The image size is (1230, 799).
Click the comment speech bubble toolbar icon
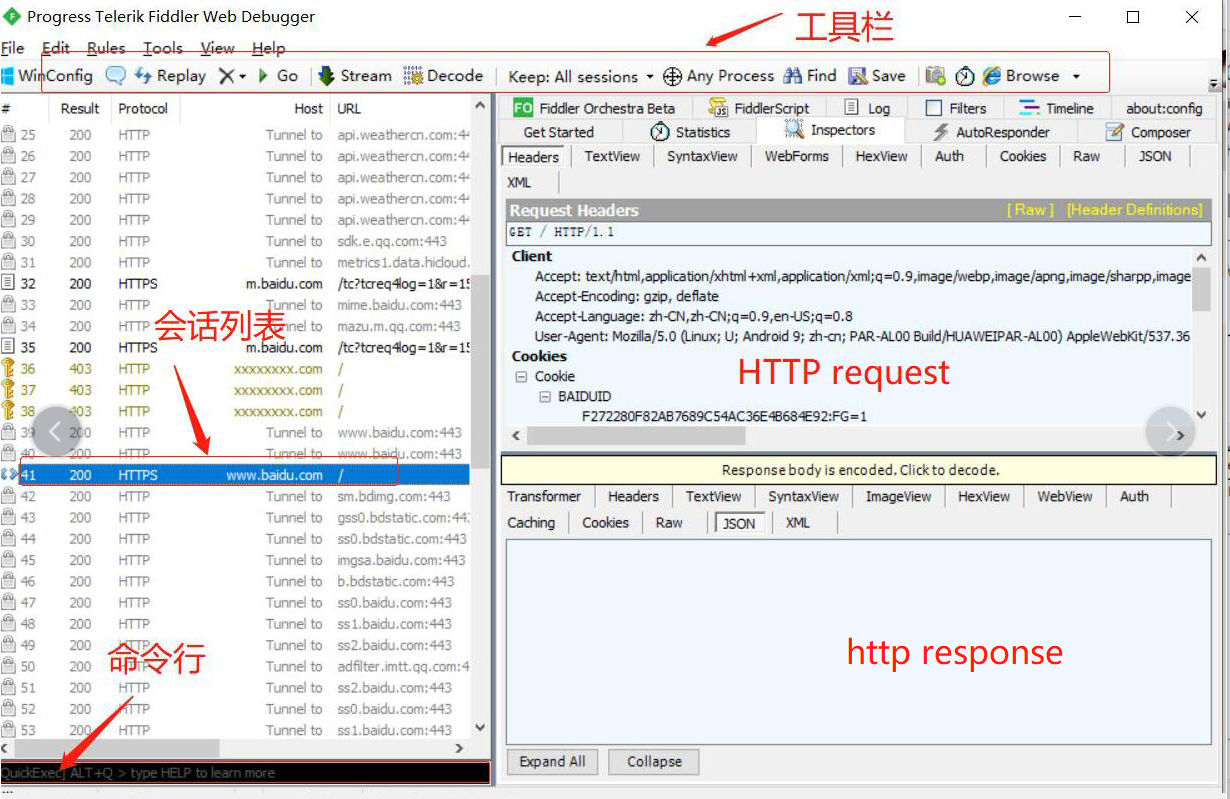point(116,76)
